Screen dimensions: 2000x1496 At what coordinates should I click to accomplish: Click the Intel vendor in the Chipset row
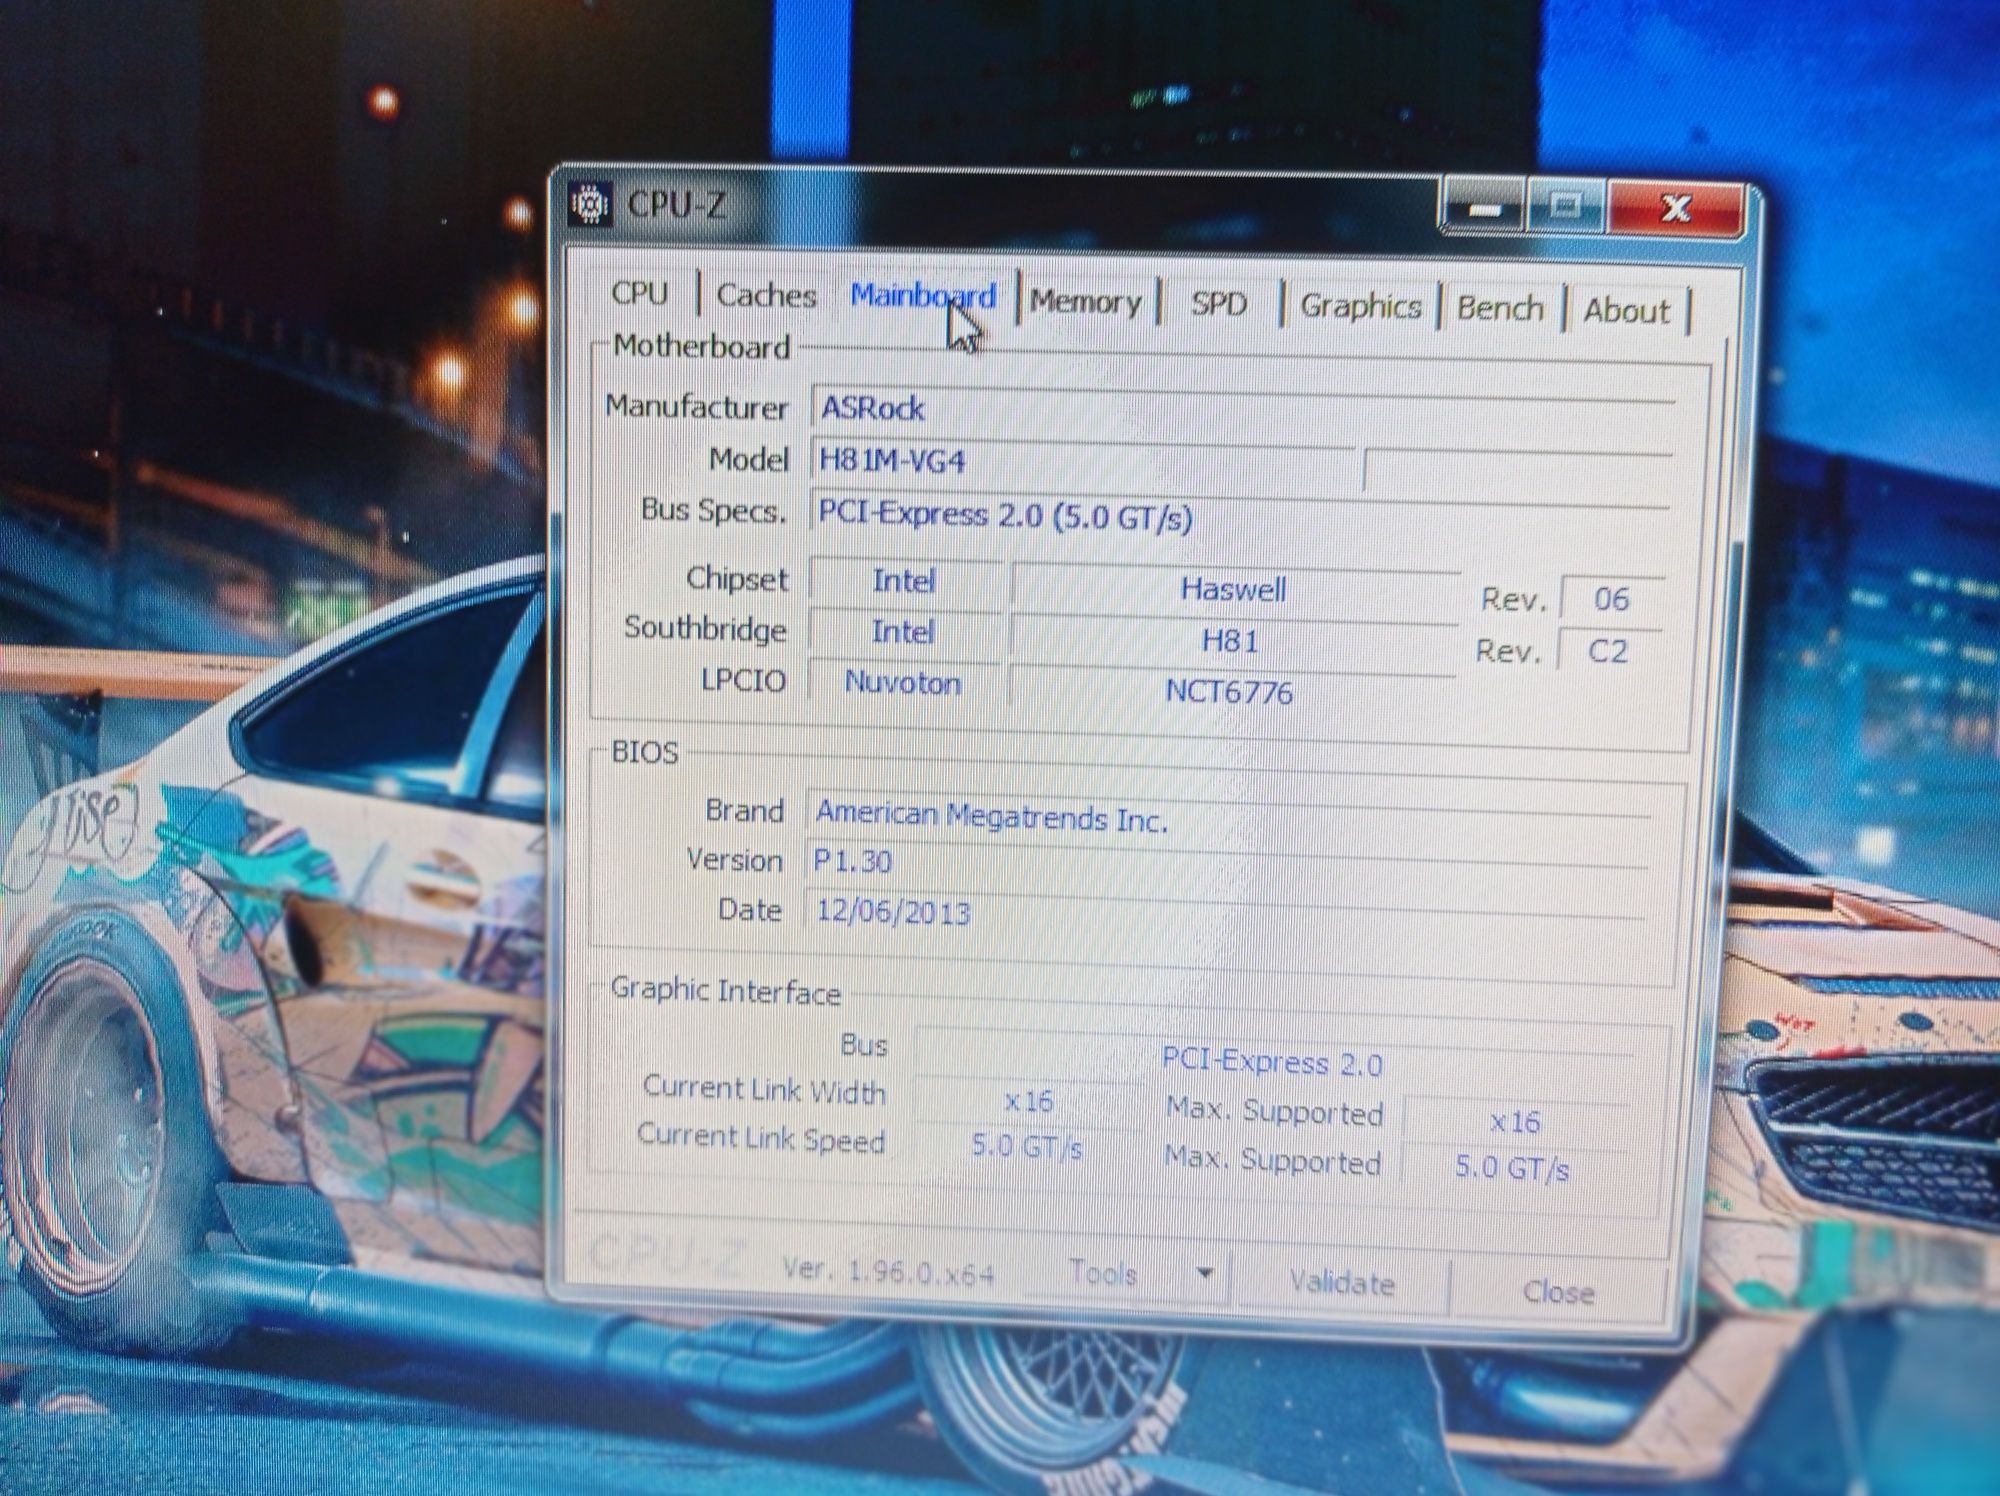904,581
